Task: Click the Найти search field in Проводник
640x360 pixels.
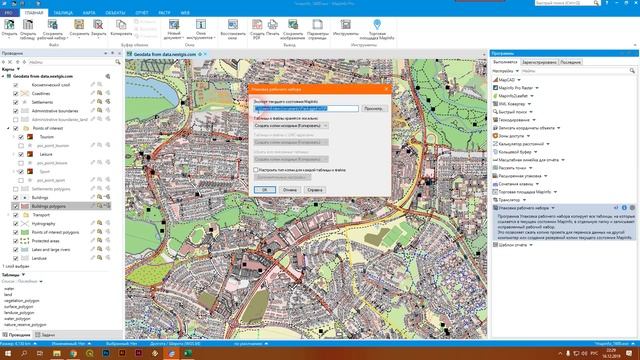Action: tap(71, 62)
